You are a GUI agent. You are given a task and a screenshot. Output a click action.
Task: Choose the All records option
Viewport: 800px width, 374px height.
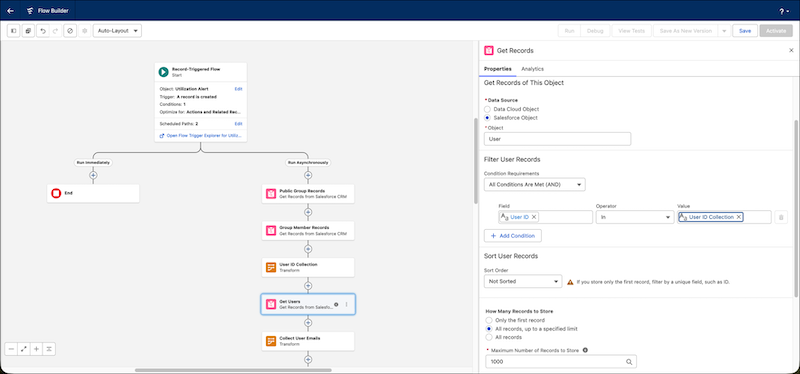pos(489,337)
